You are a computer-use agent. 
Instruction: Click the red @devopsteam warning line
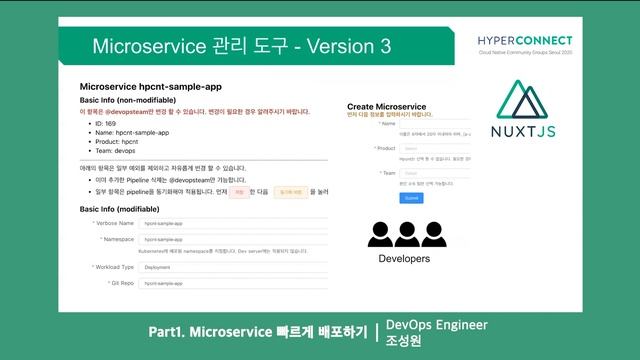coord(195,112)
